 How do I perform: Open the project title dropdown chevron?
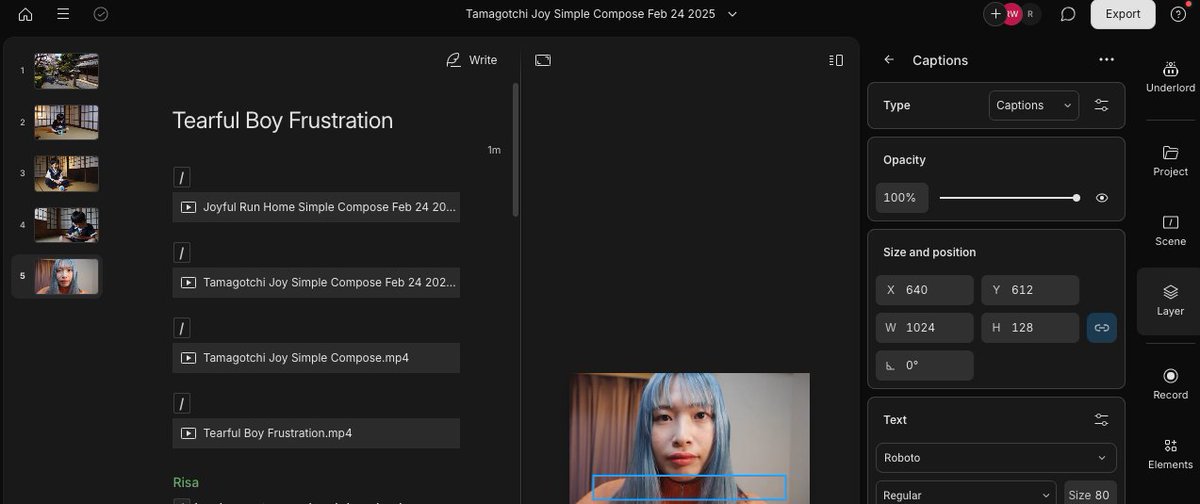(733, 14)
